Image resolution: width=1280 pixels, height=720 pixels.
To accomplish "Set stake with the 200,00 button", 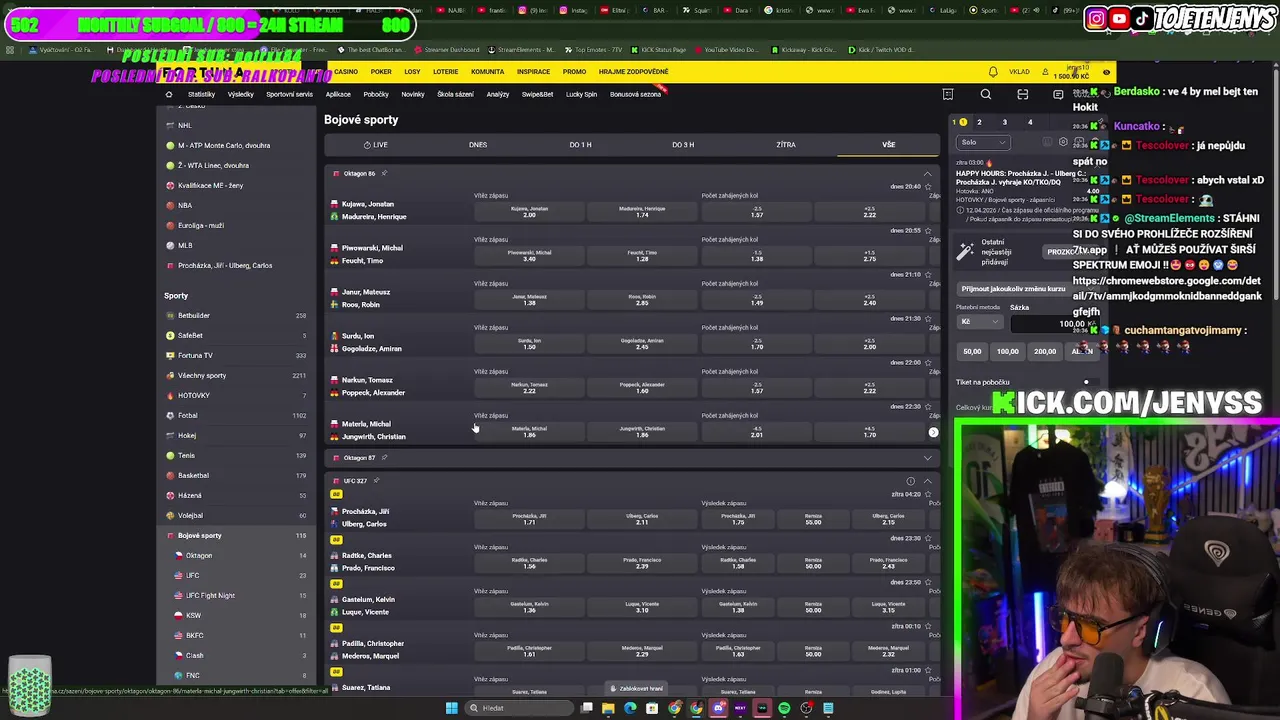I will pyautogui.click(x=1045, y=351).
